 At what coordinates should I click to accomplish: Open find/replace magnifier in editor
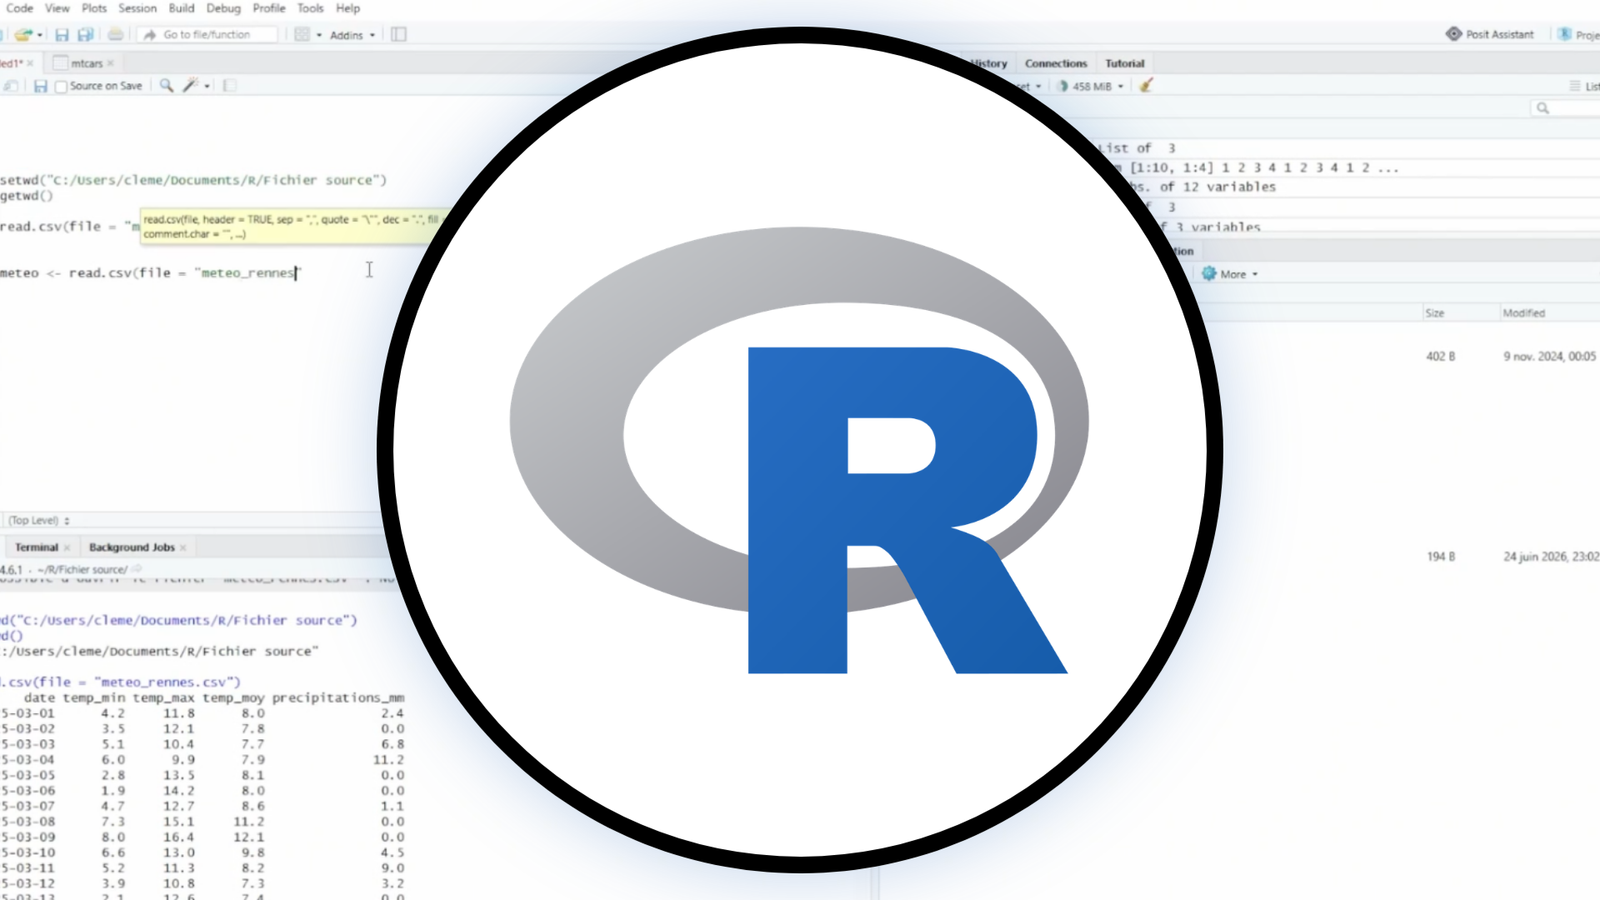point(166,86)
